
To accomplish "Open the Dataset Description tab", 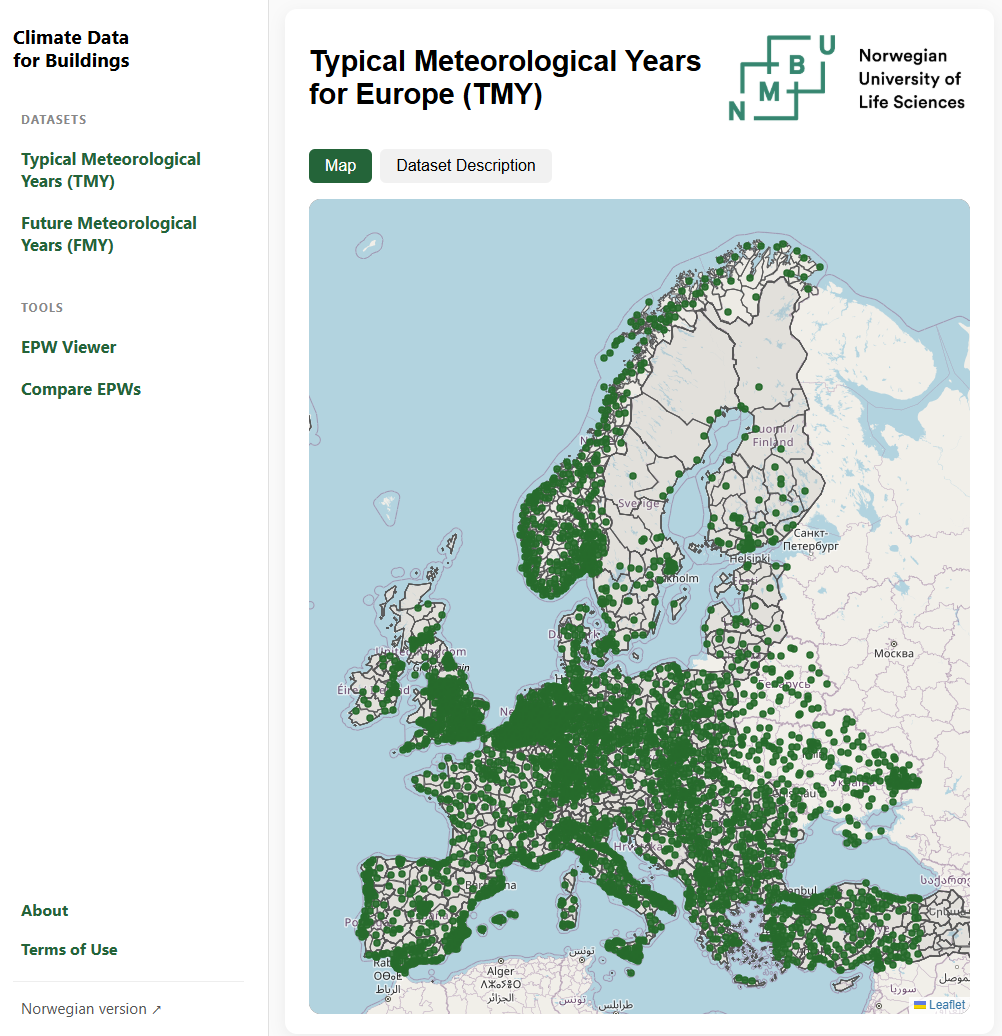I will pyautogui.click(x=465, y=166).
